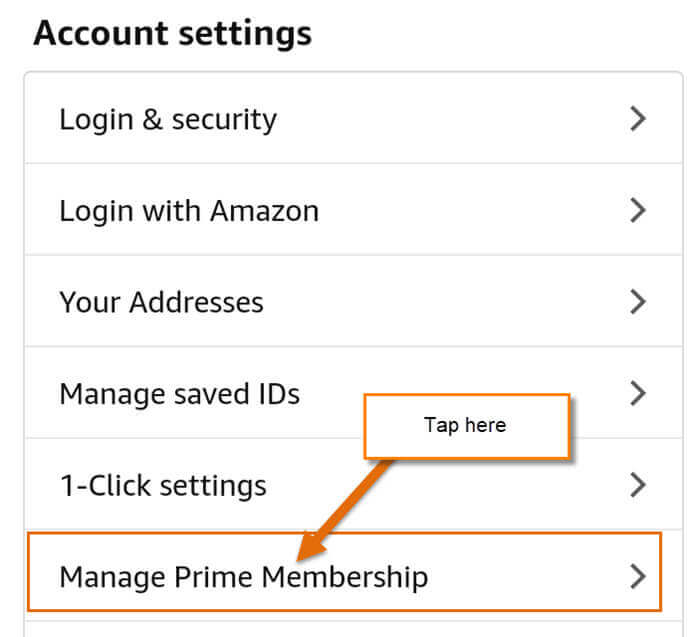Click the arrow icon for Your Addresses
The height and width of the screenshot is (637, 700).
click(x=638, y=302)
